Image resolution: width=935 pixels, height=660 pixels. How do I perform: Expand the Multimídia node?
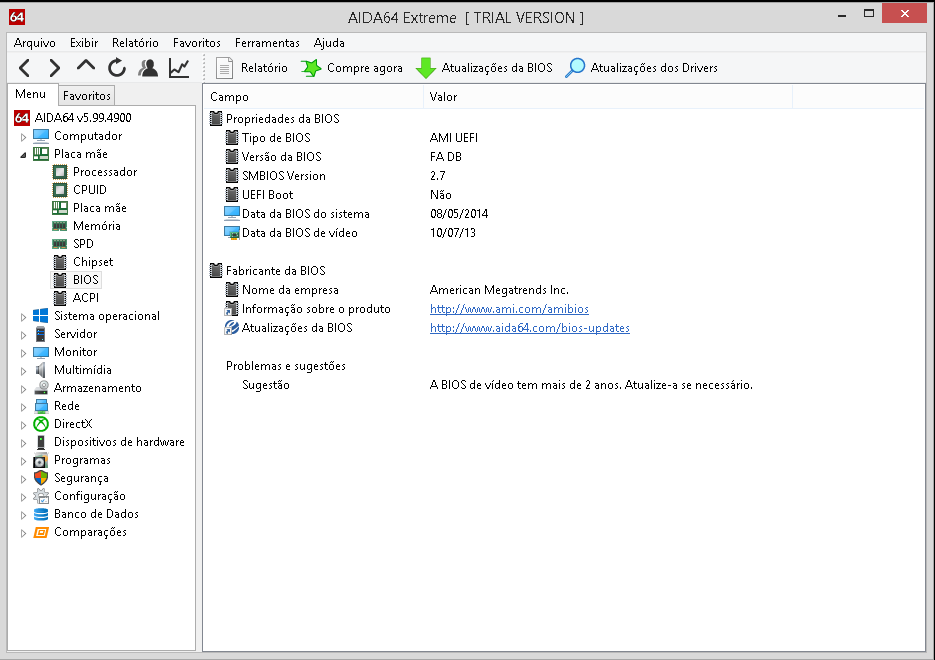click(x=23, y=371)
